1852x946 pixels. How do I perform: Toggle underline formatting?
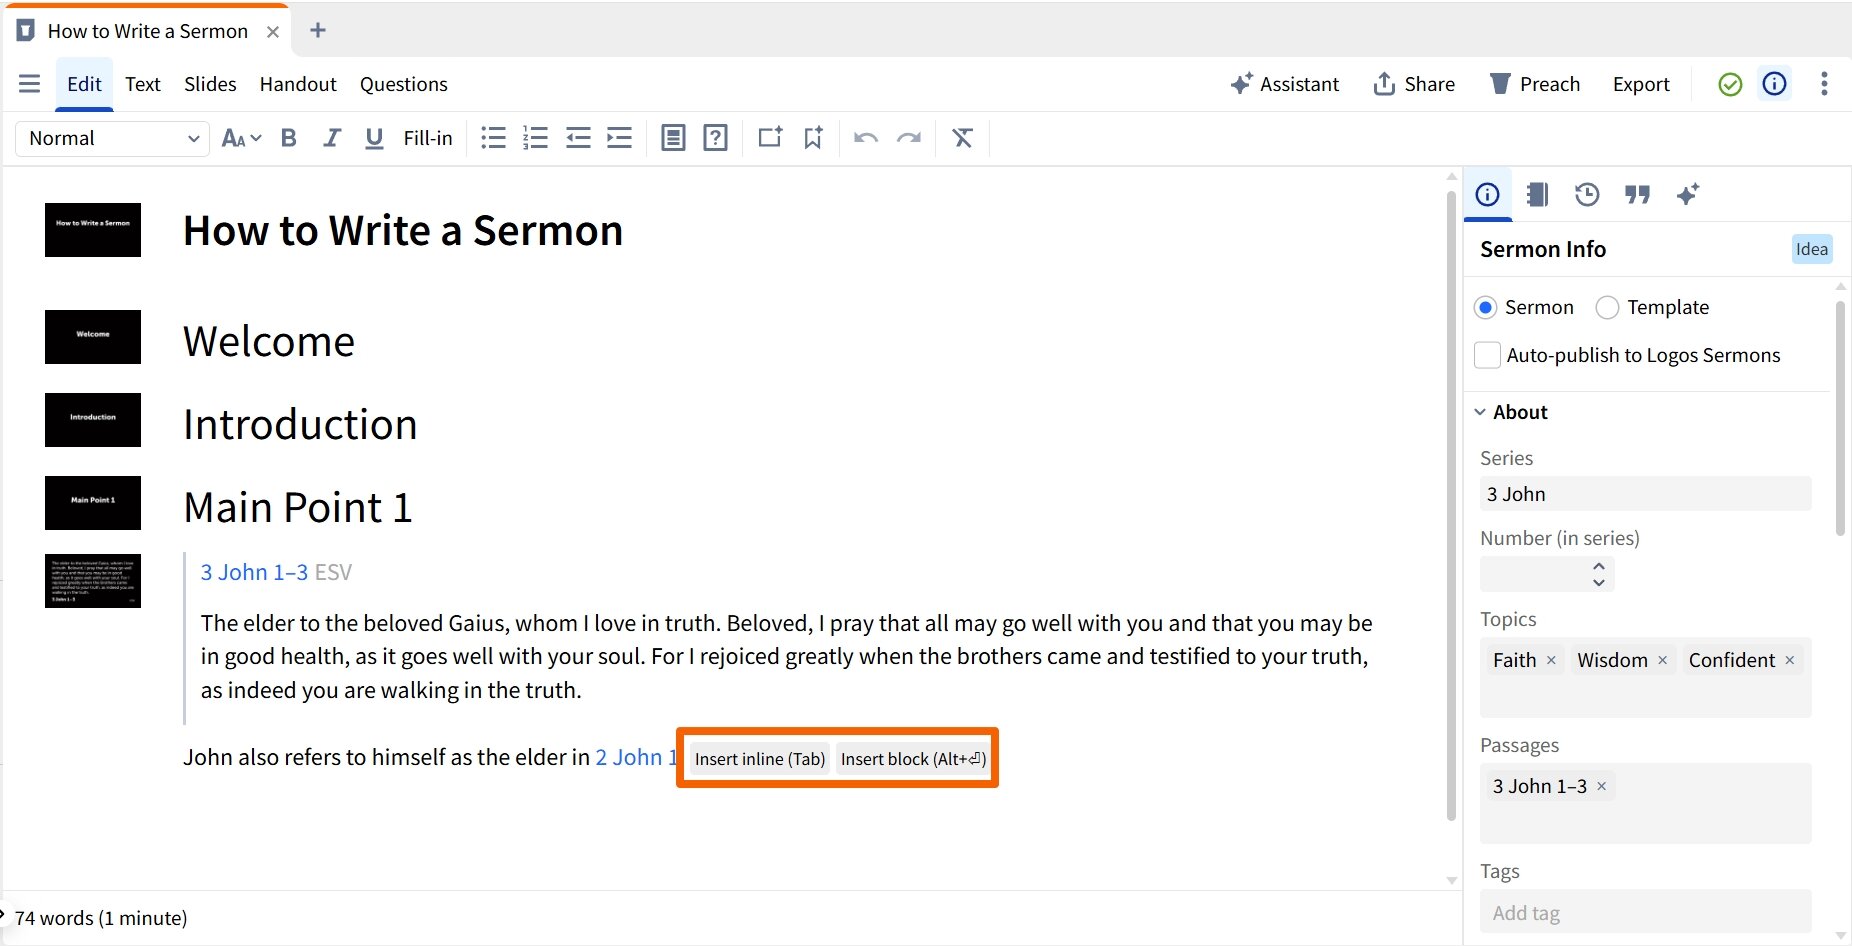click(x=374, y=138)
